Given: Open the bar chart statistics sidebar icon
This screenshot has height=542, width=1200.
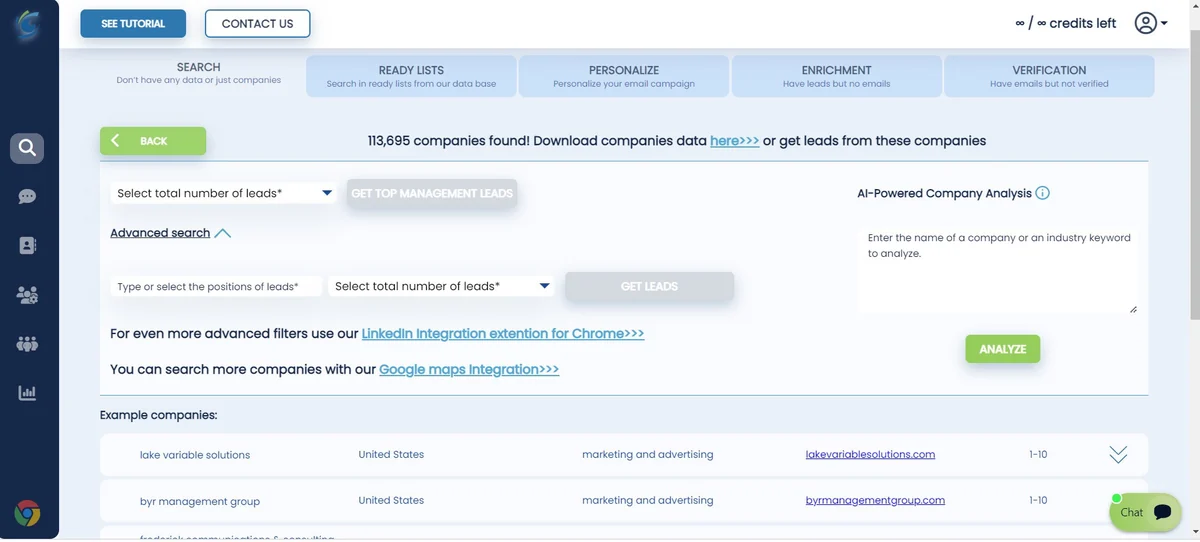Looking at the screenshot, I should tap(27, 393).
